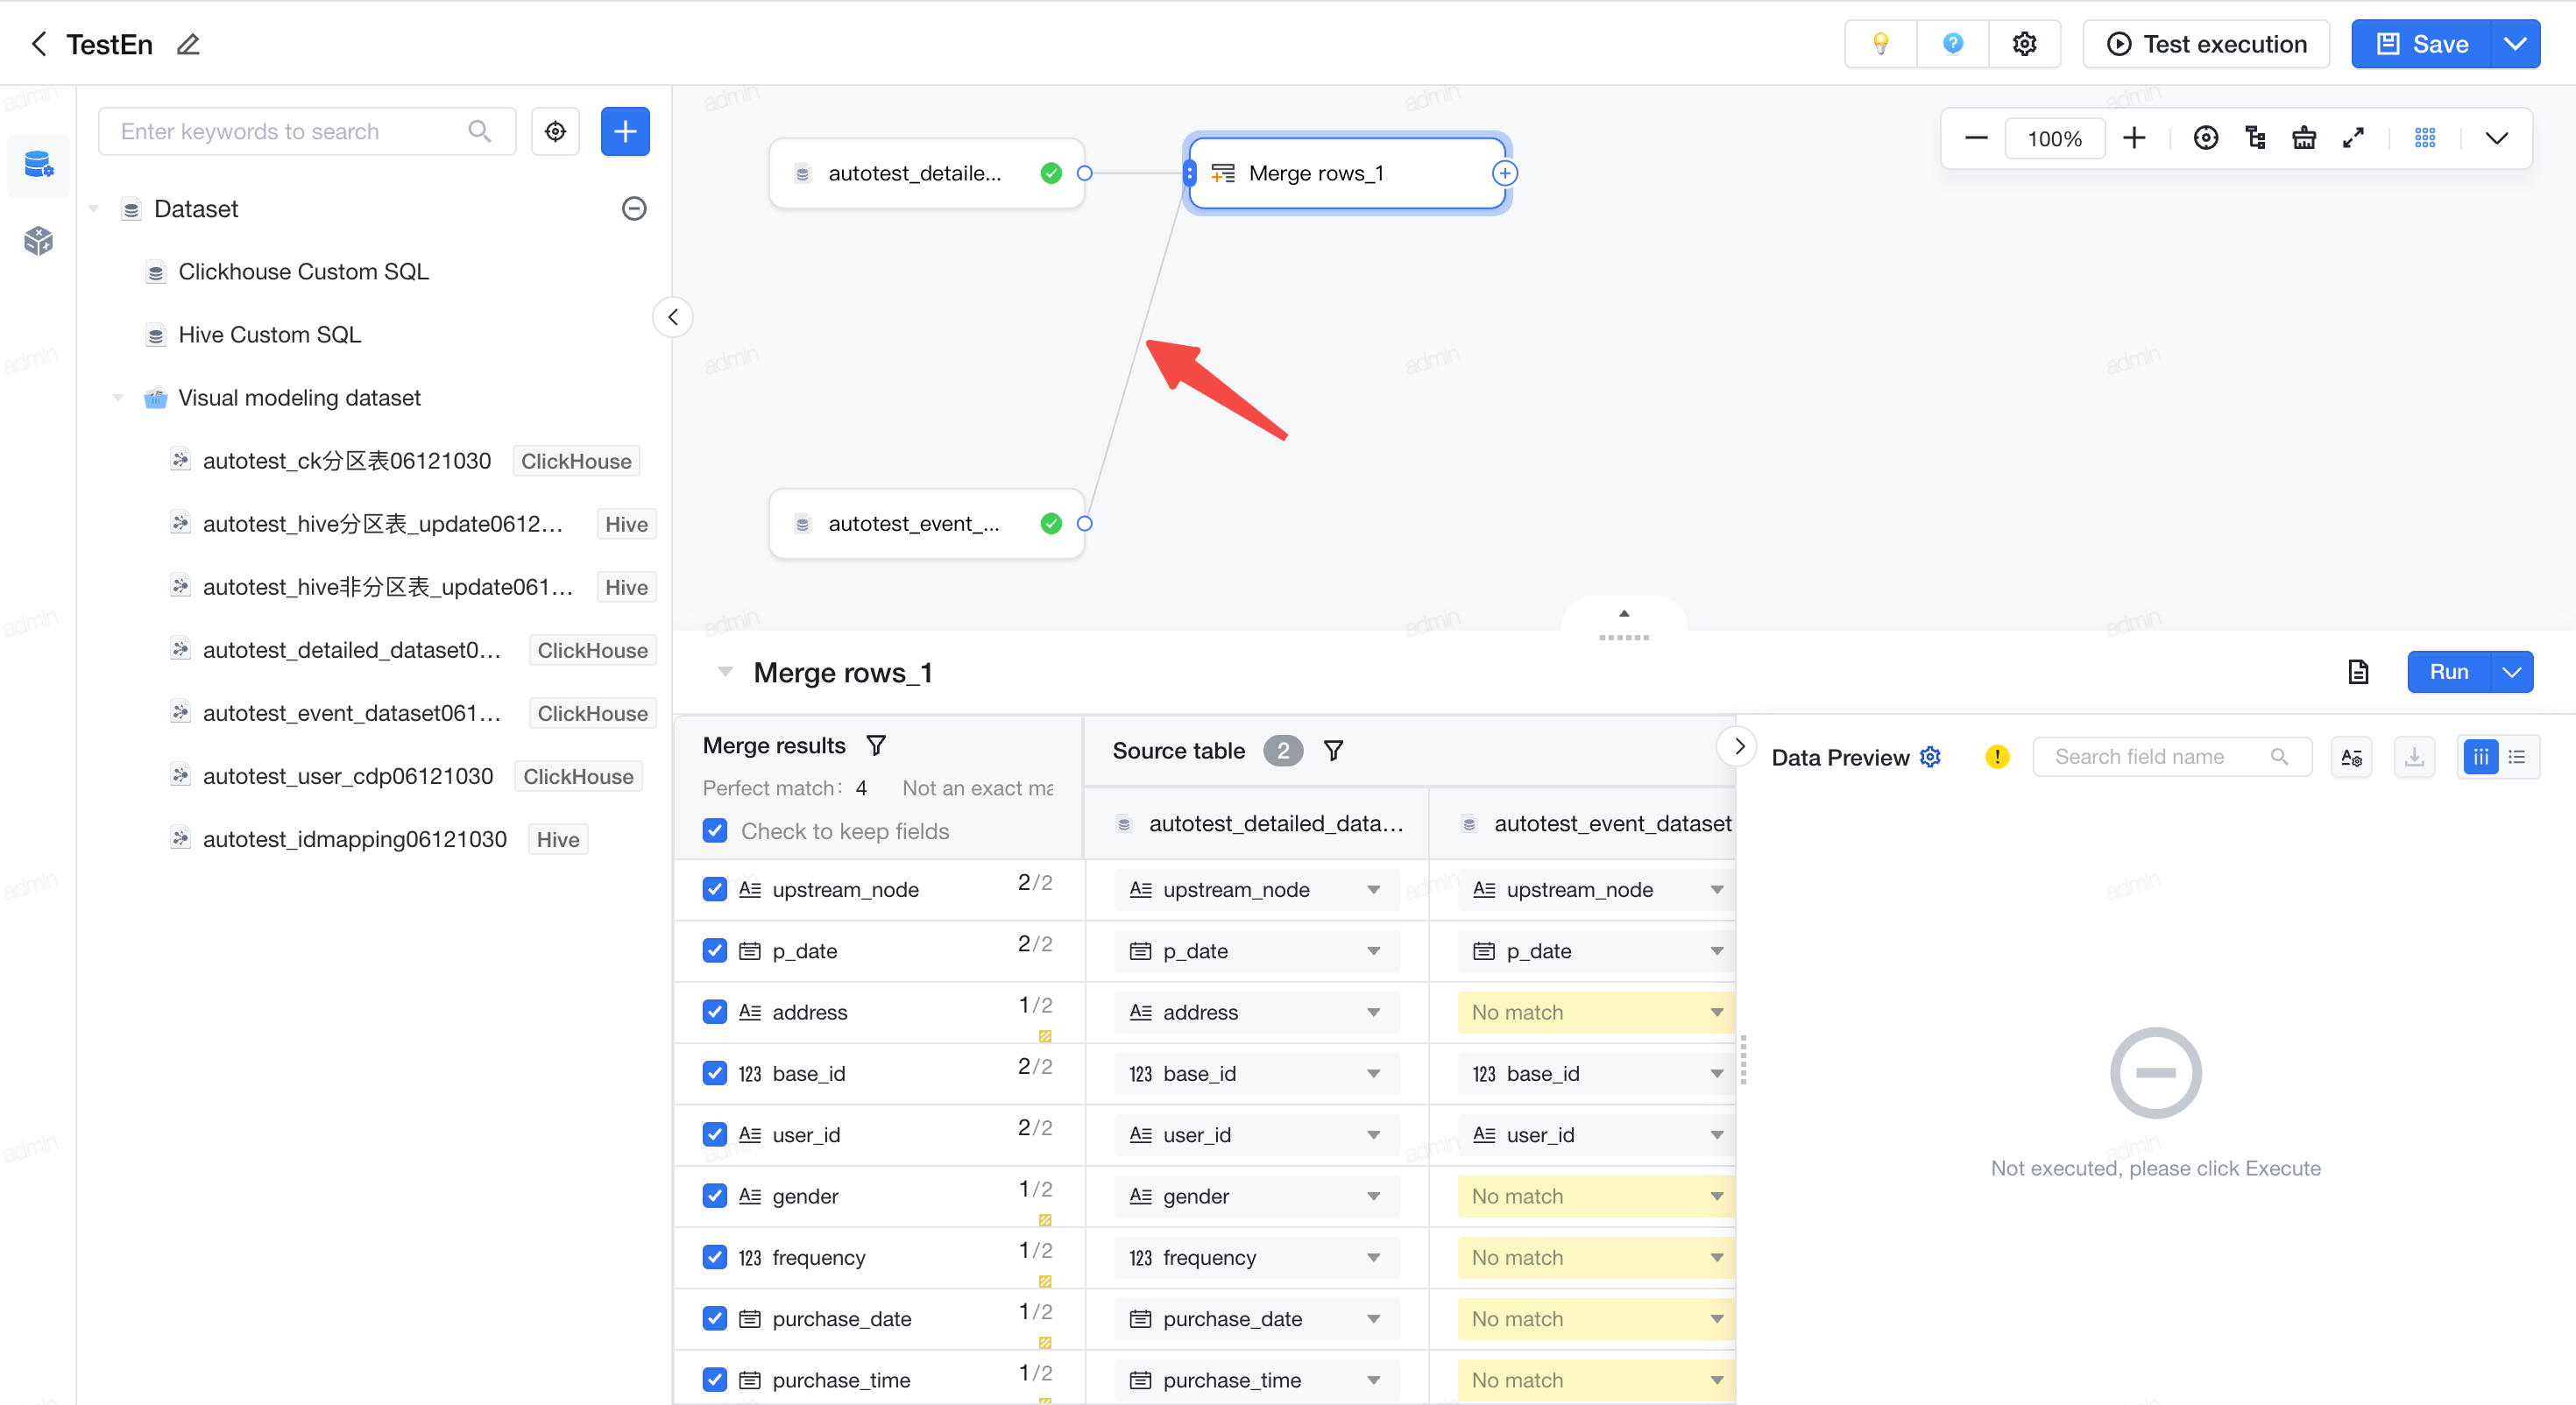2576x1405 pixels.
Task: Expand the Save button dropdown arrow
Action: click(x=2514, y=44)
